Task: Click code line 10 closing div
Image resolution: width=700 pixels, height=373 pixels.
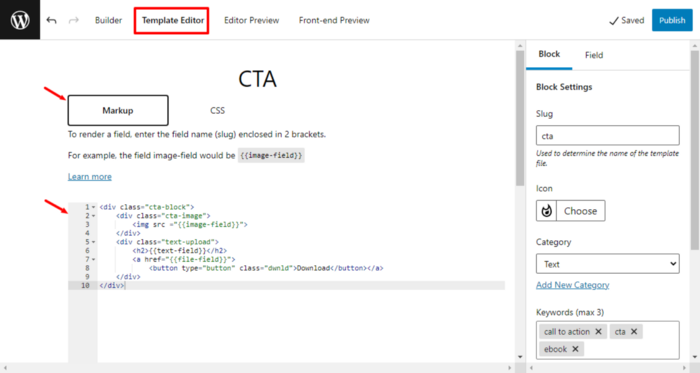Action: point(112,286)
